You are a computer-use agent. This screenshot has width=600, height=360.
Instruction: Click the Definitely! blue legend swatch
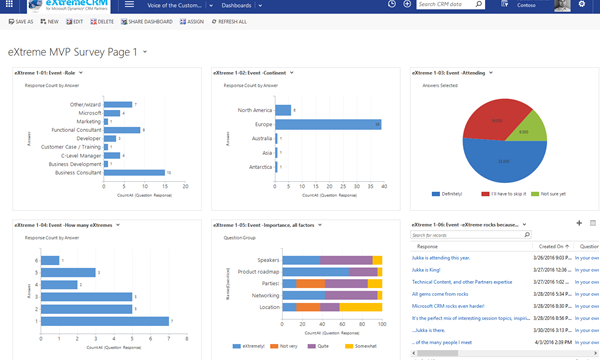435,194
